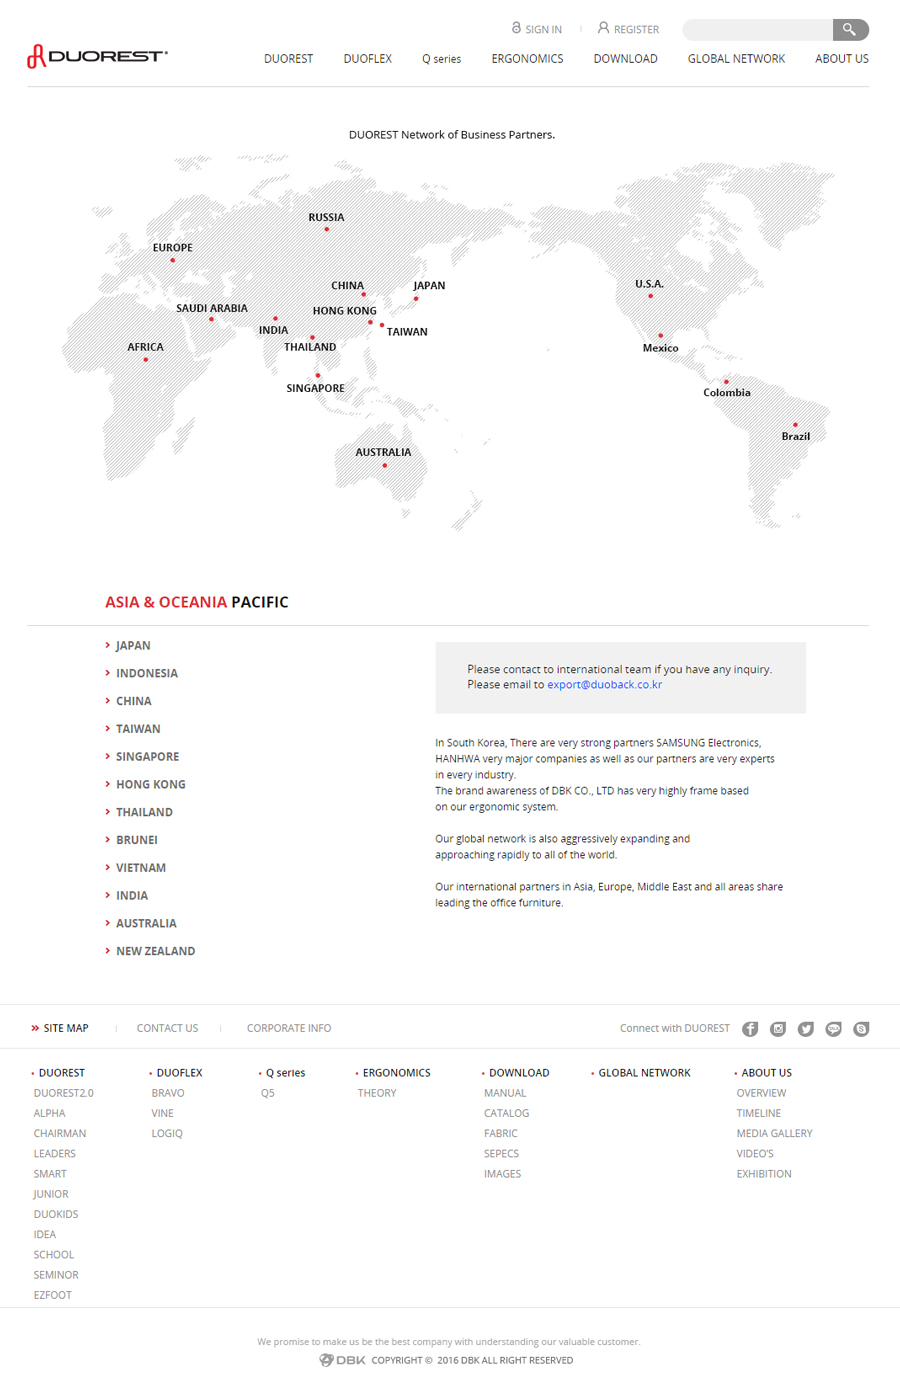Open FABRIC in site map

pos(501,1133)
